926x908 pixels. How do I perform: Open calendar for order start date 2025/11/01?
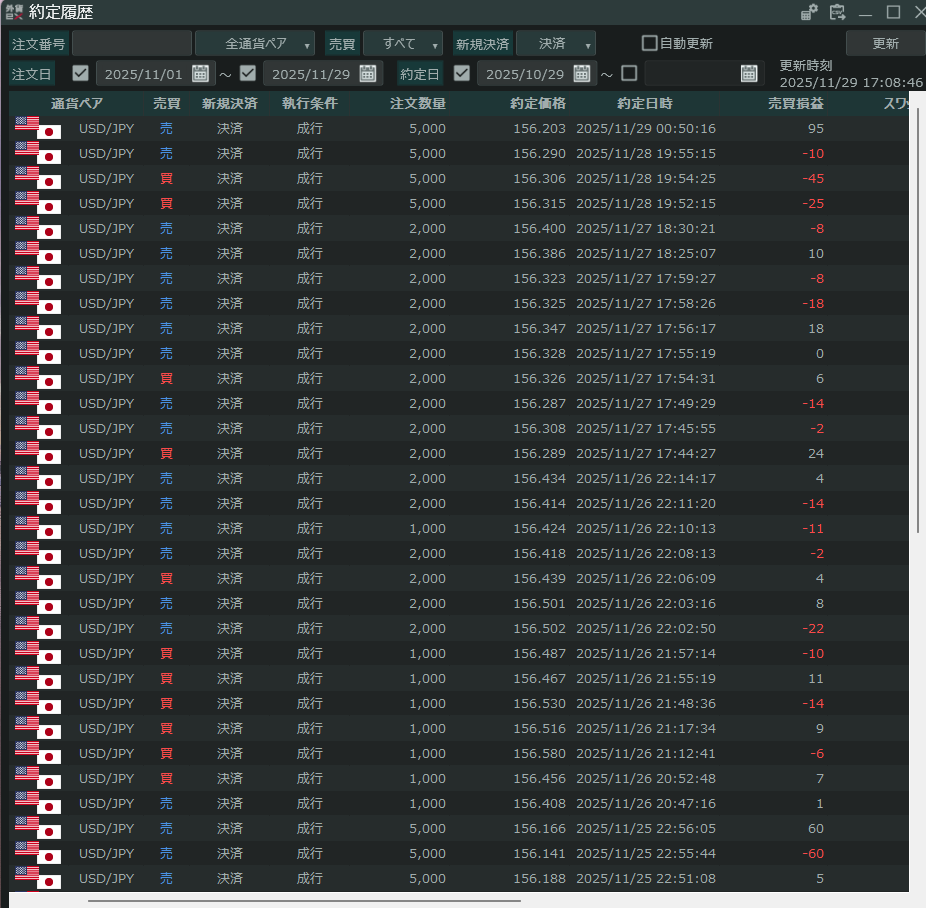click(x=201, y=73)
